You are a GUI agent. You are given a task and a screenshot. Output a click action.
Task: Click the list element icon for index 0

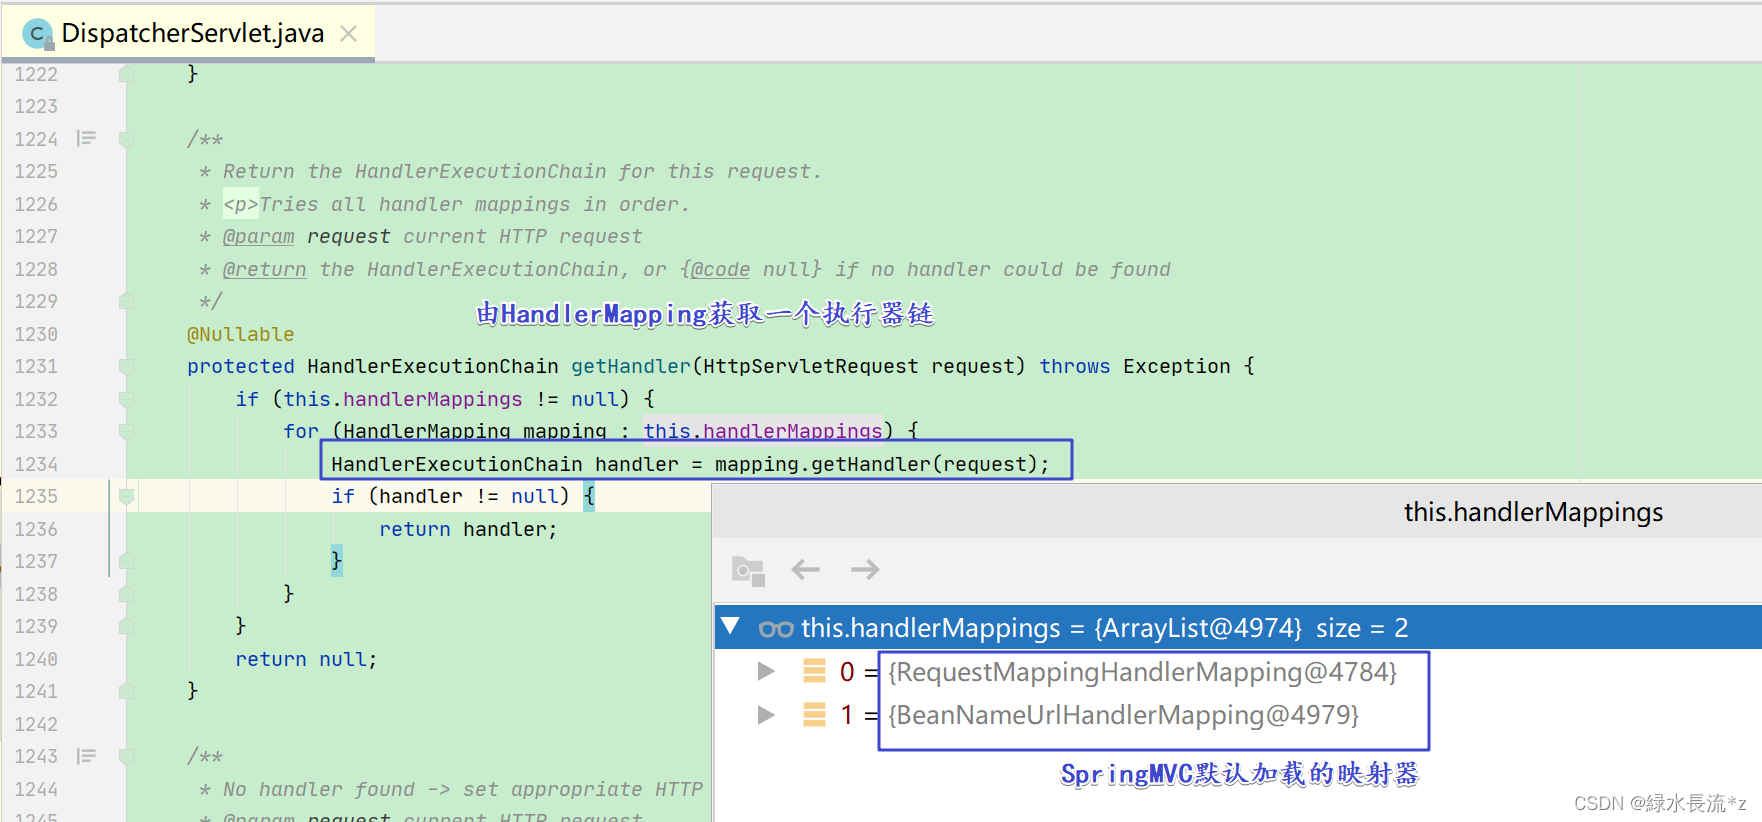814,671
